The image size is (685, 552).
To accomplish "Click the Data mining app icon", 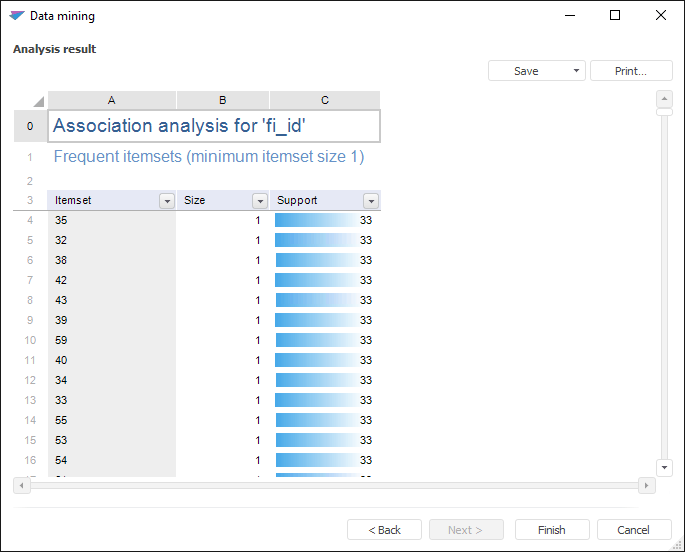I will [17, 16].
